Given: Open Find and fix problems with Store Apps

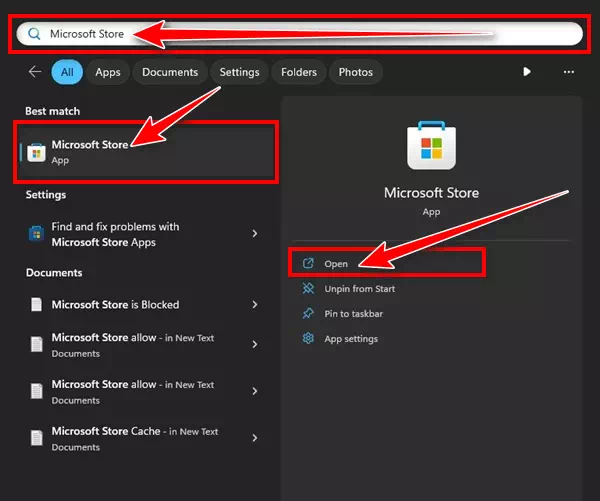Looking at the screenshot, I should click(x=144, y=234).
